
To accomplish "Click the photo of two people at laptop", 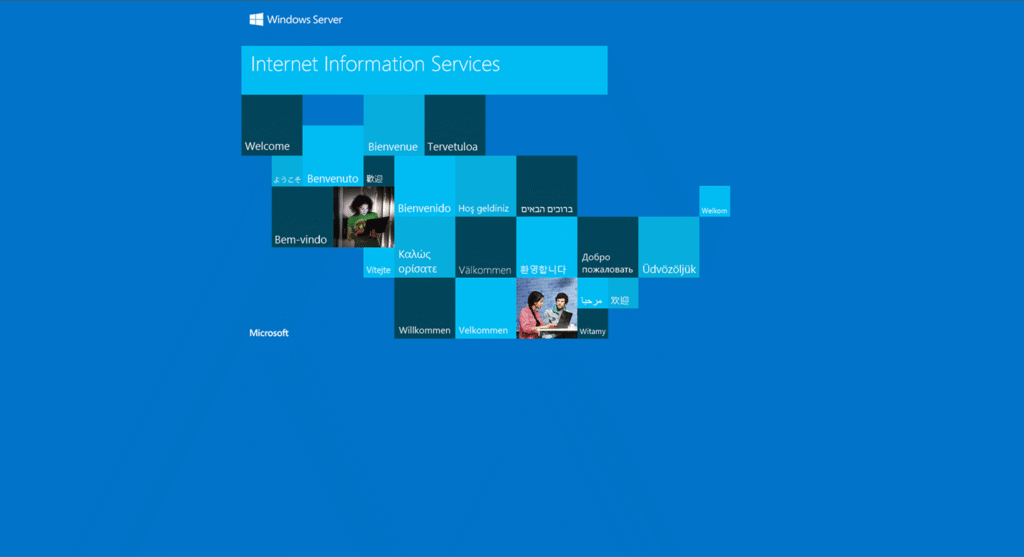I will [x=547, y=308].
